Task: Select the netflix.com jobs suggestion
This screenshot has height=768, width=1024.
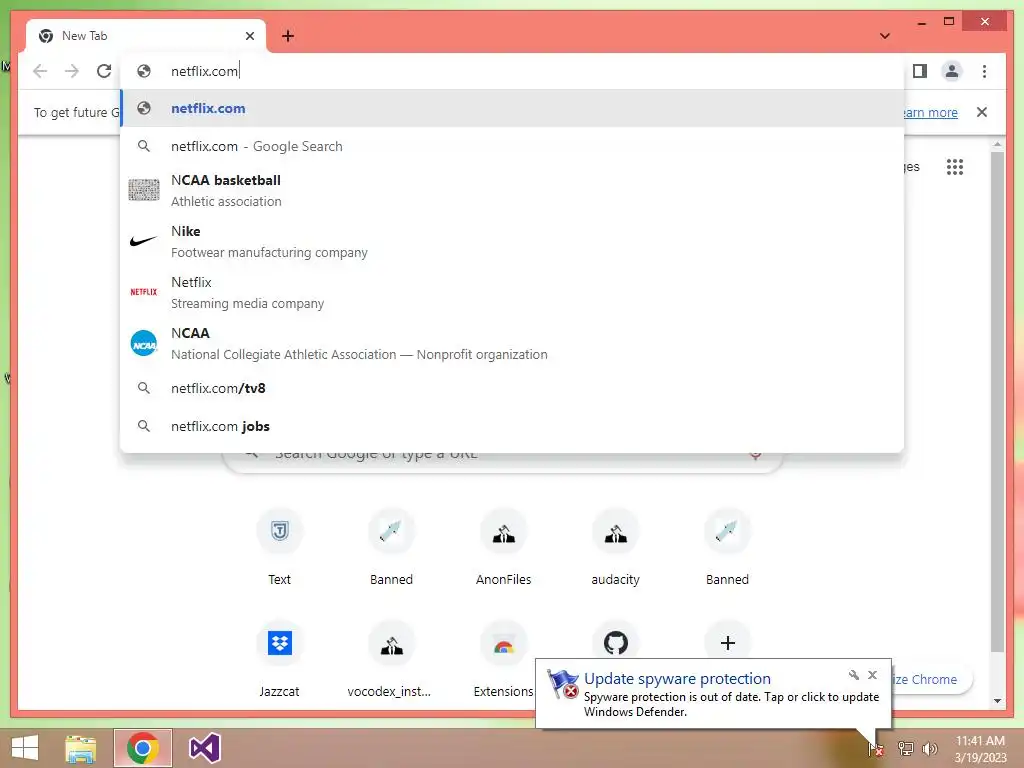Action: click(513, 426)
